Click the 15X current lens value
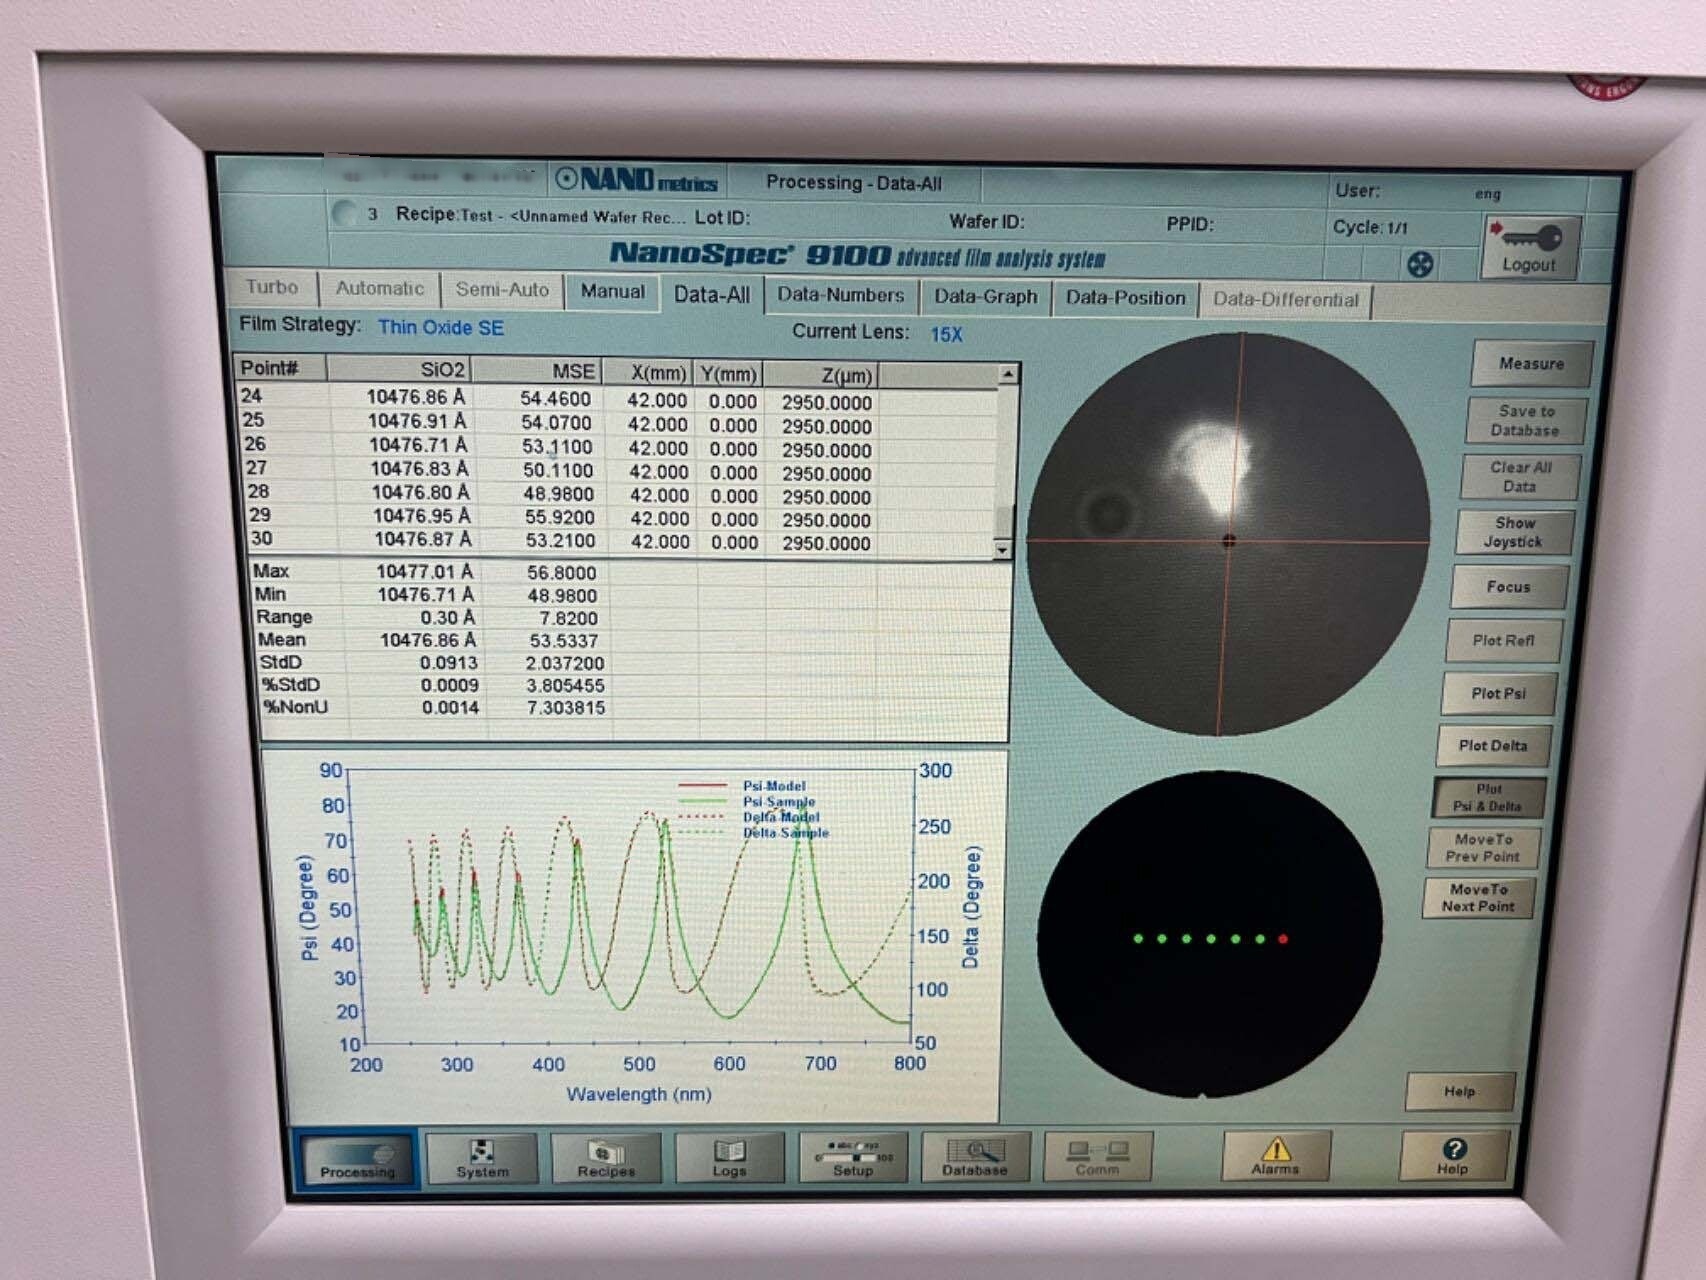The image size is (1706, 1280). 946,334
